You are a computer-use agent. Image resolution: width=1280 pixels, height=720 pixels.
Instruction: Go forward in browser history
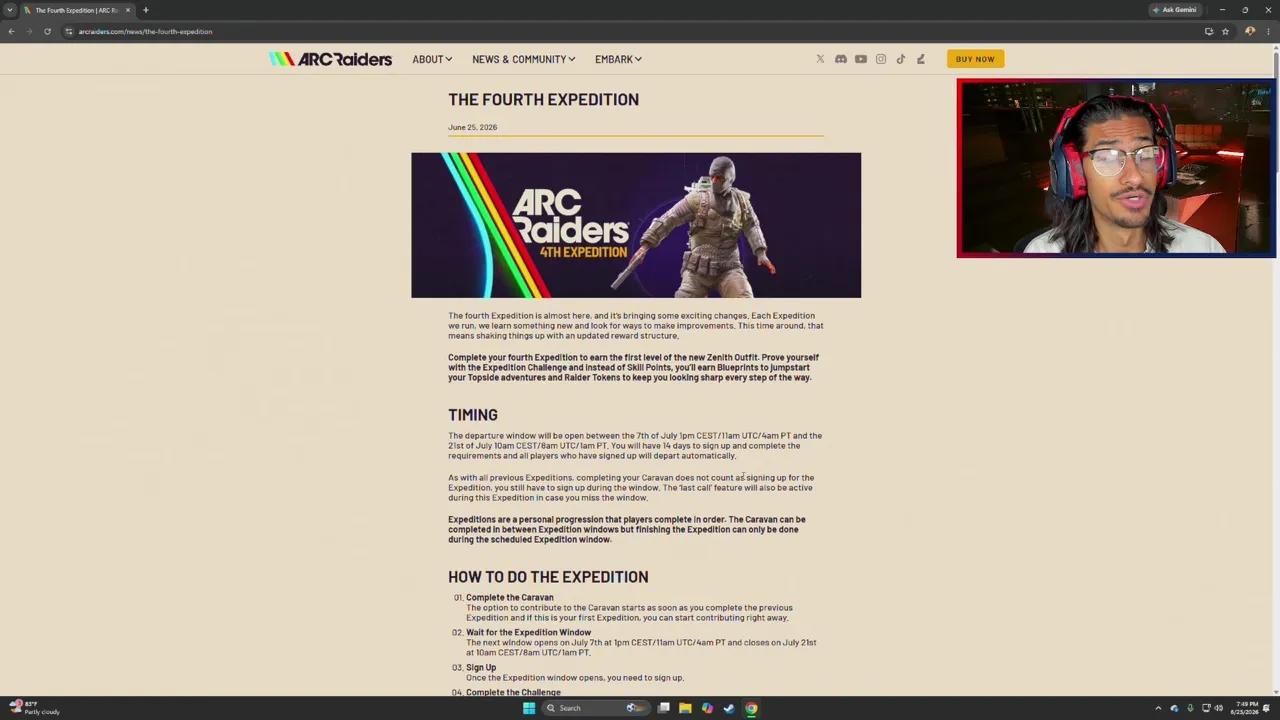pyautogui.click(x=29, y=31)
